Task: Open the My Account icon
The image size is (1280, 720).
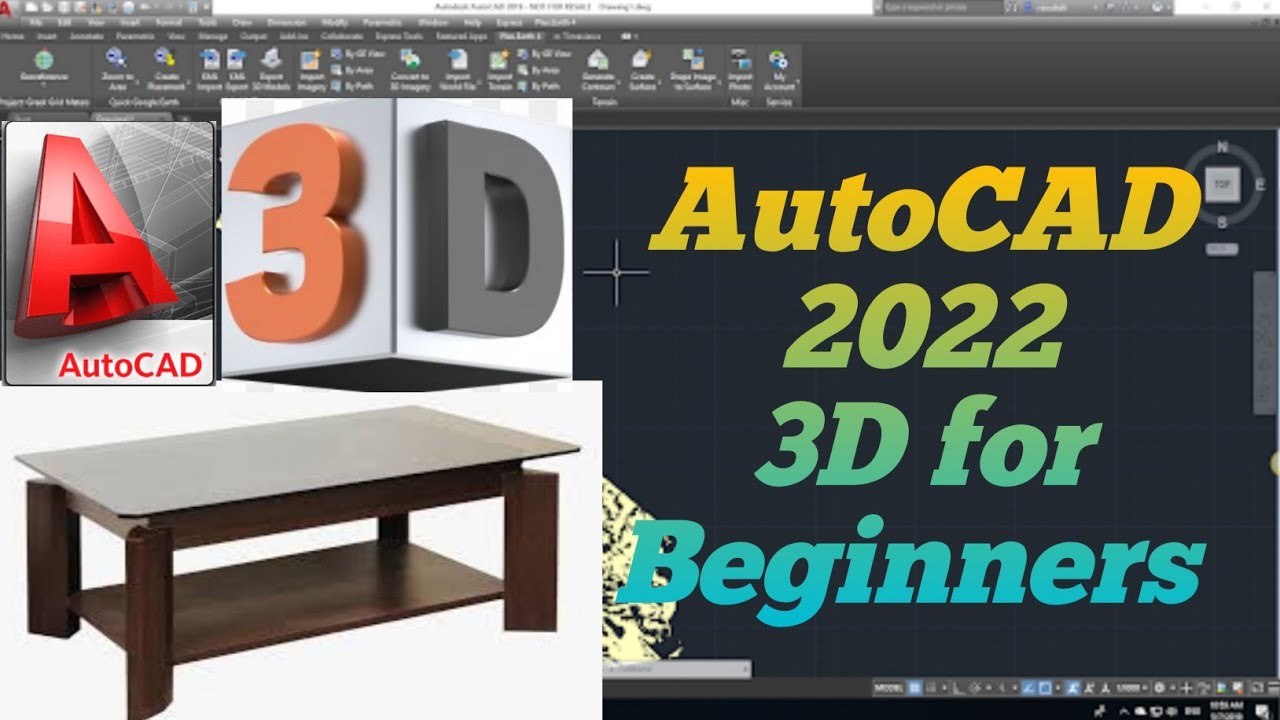Action: coord(779,58)
